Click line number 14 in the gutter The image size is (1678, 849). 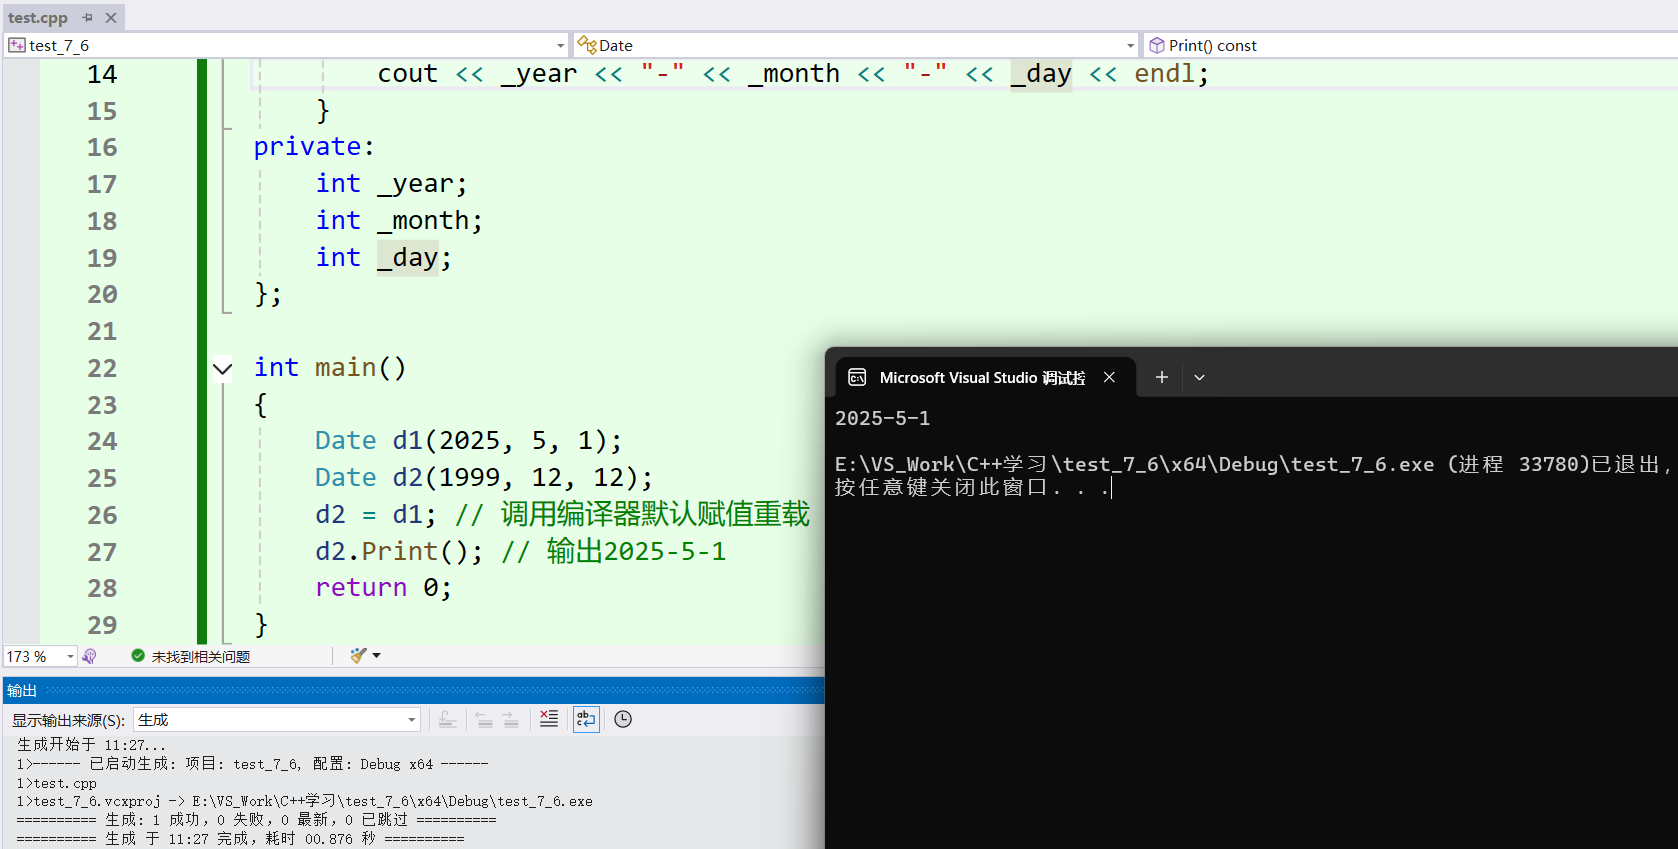[102, 74]
